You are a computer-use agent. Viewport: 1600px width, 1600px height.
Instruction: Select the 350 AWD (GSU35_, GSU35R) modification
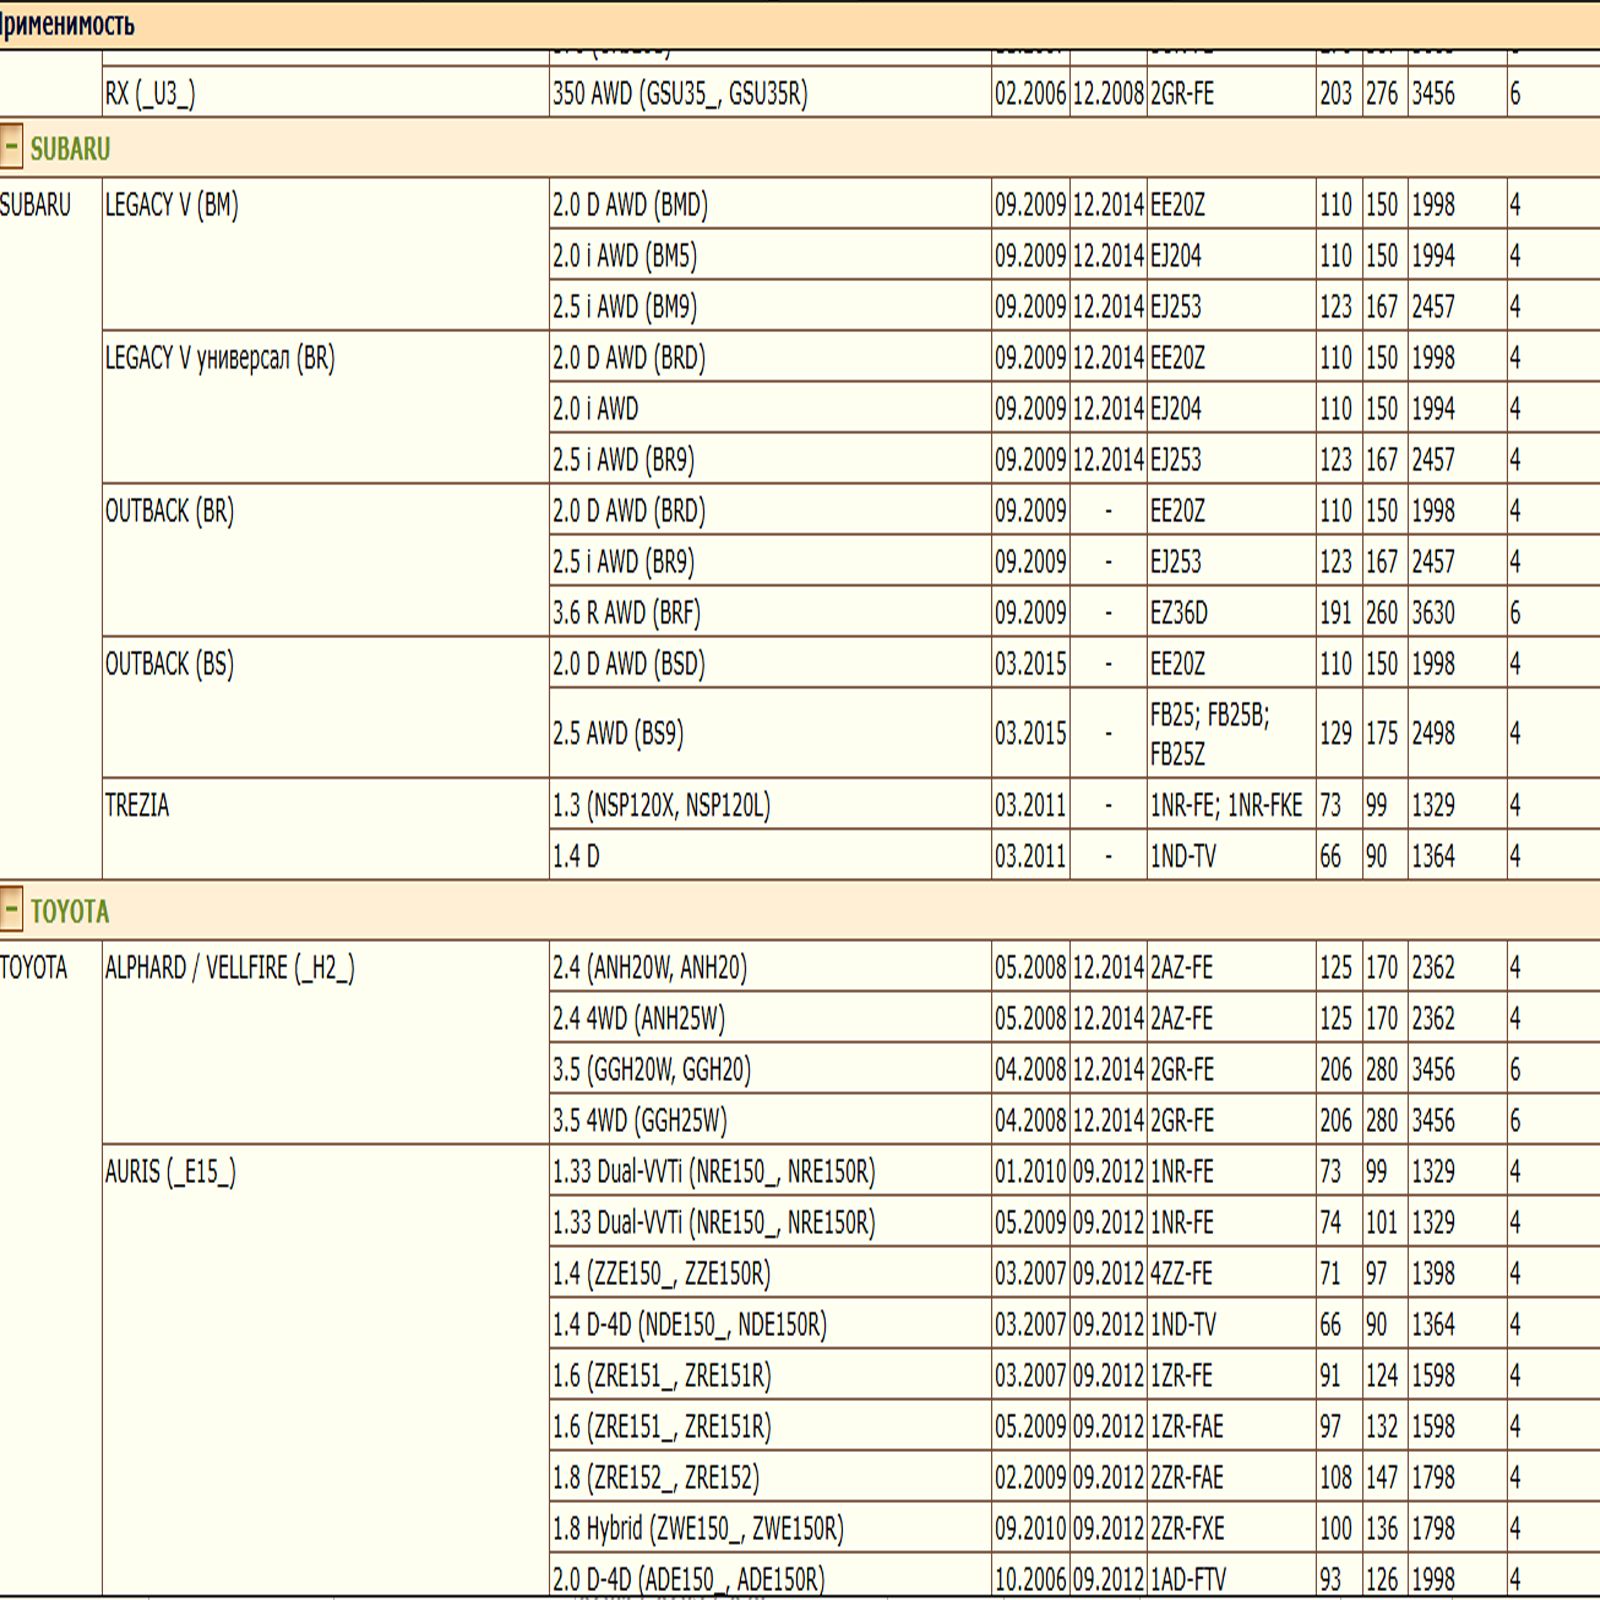680,94
